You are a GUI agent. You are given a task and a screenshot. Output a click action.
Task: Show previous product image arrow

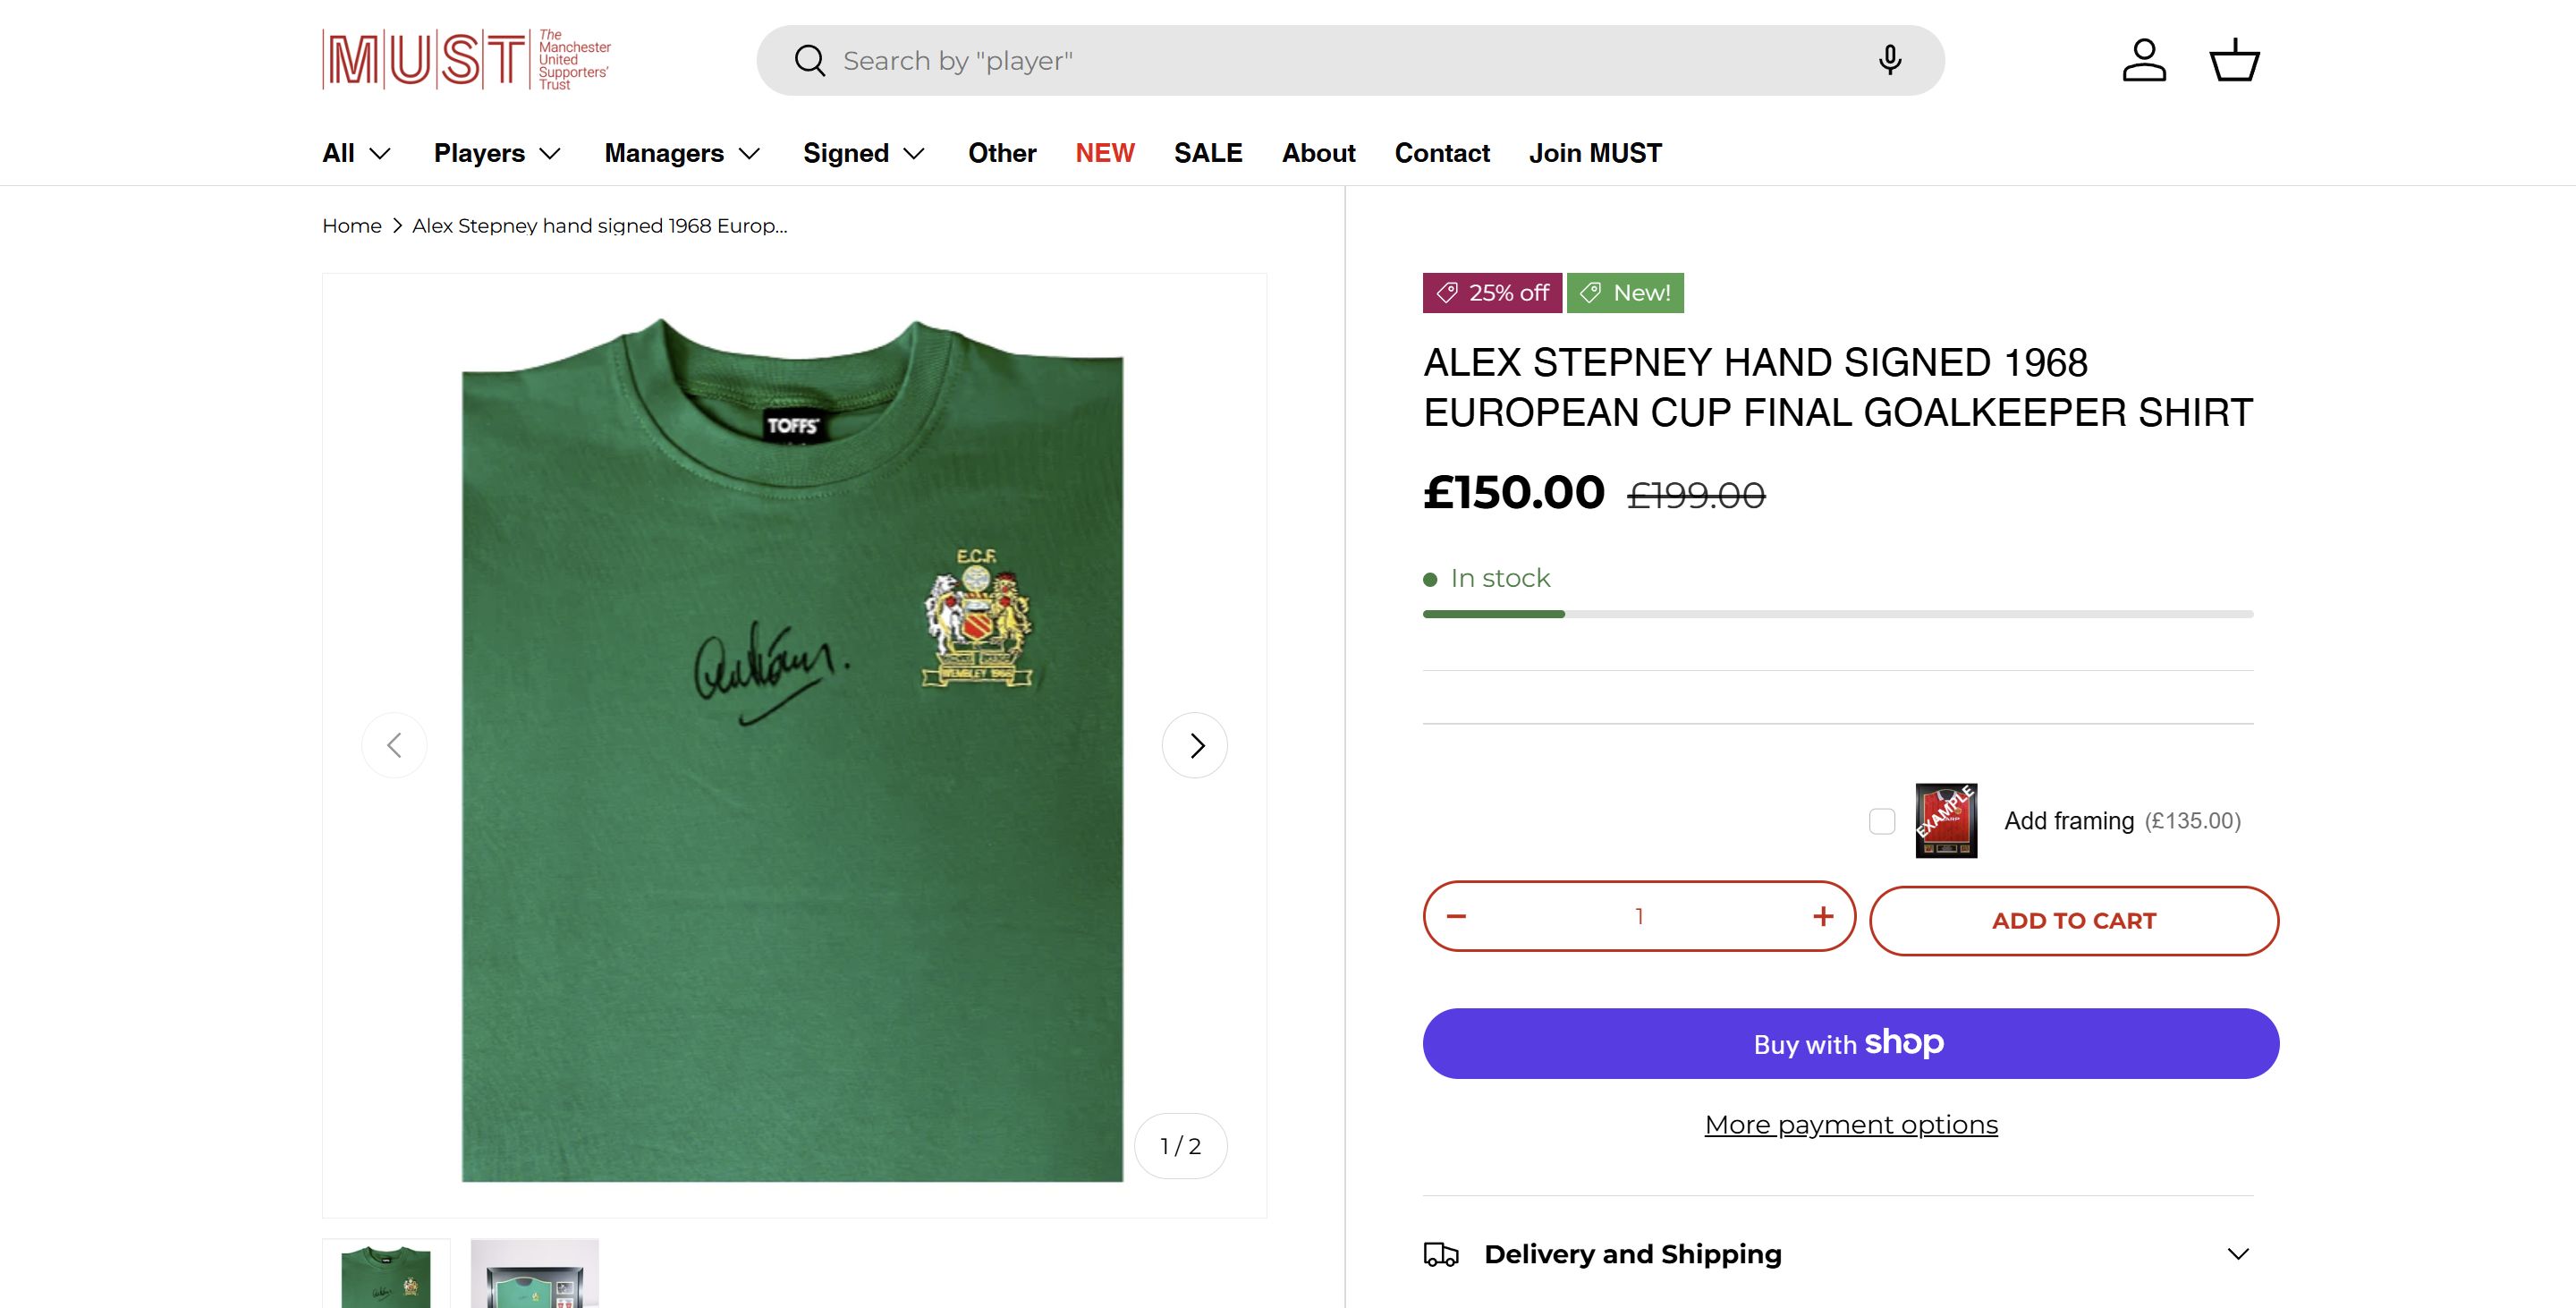click(x=394, y=745)
